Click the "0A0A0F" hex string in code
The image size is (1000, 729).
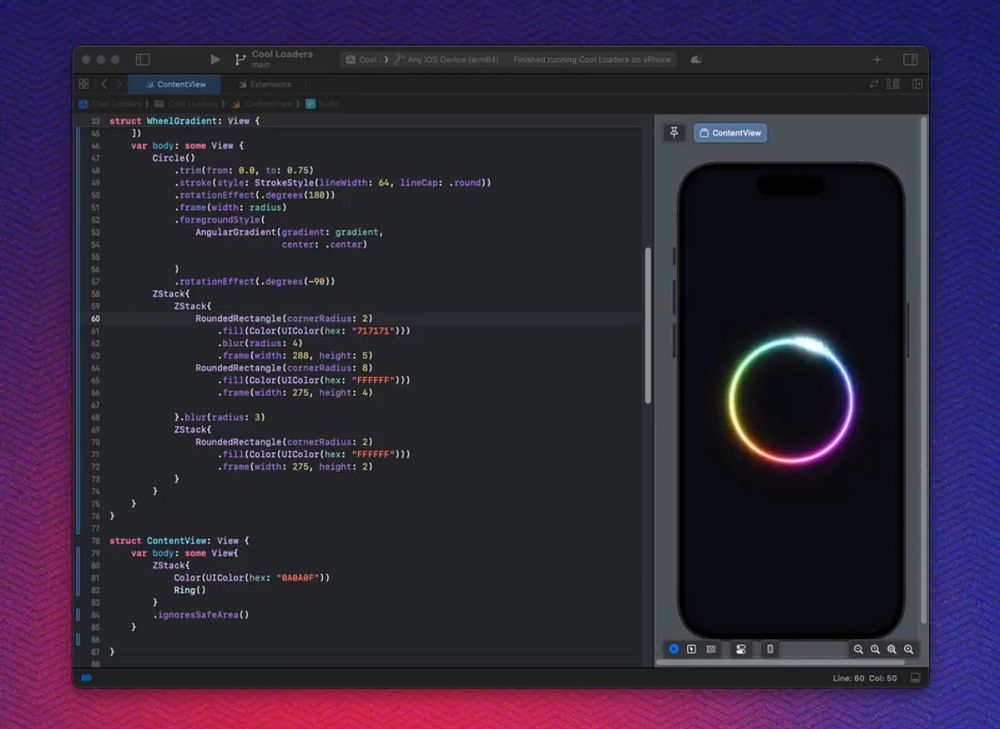coord(298,577)
